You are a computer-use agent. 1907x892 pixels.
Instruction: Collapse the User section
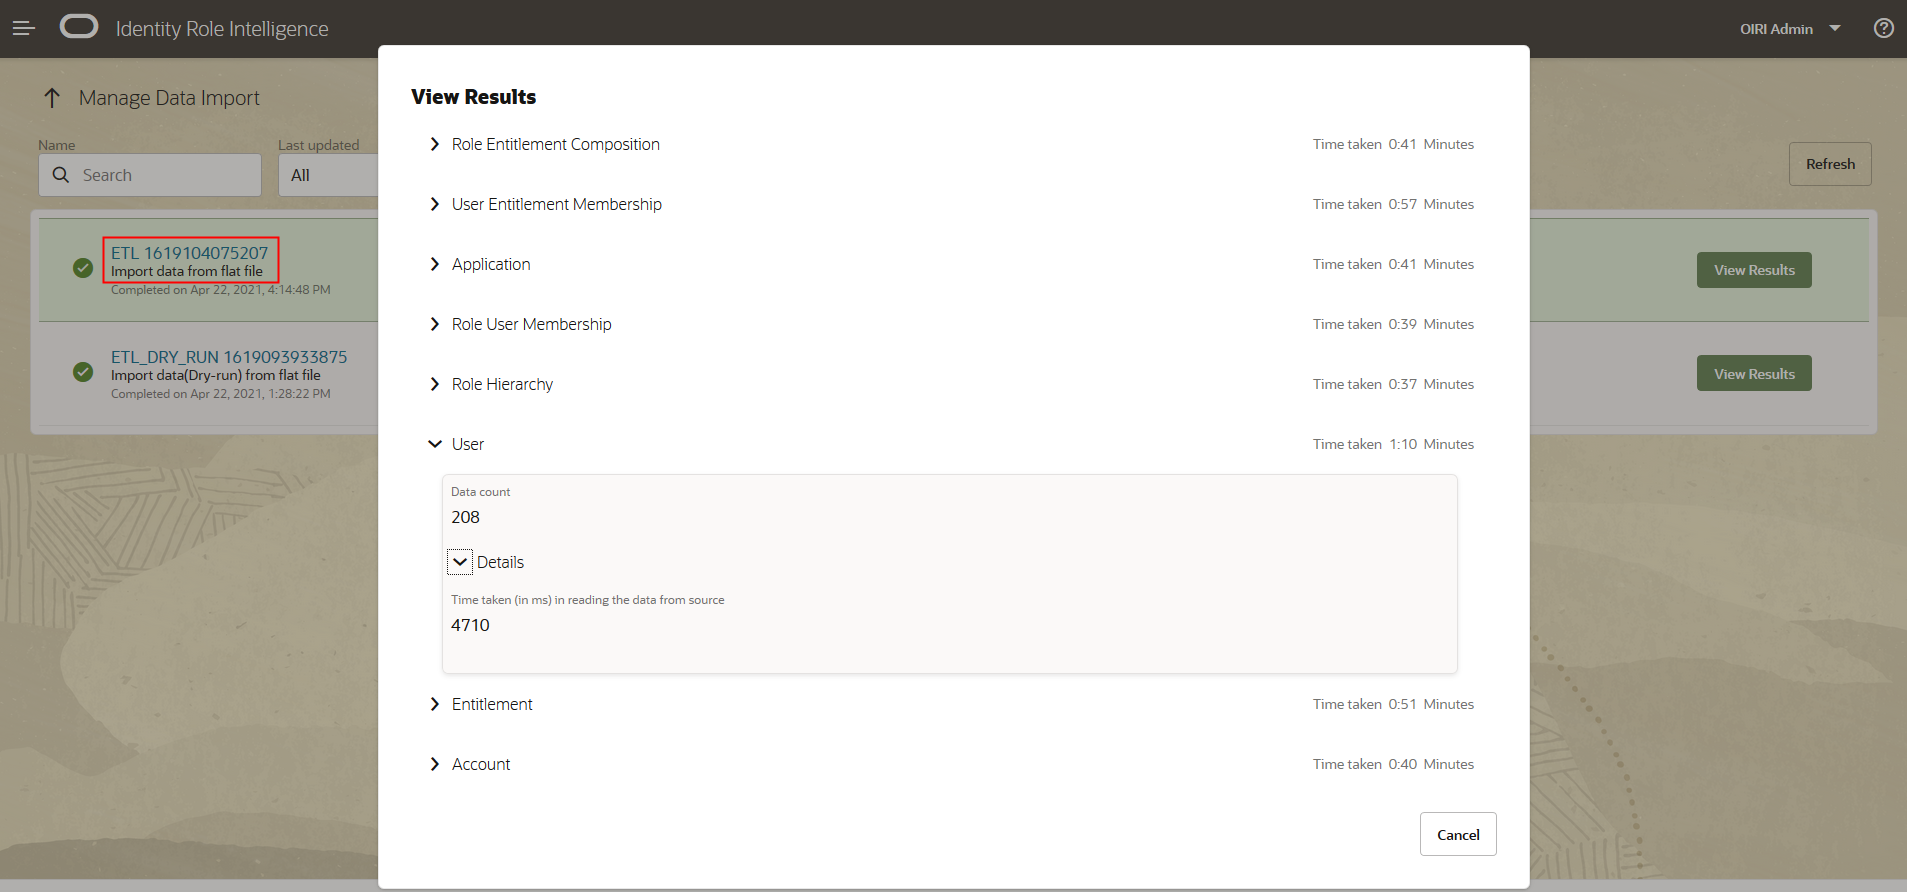[x=435, y=444]
